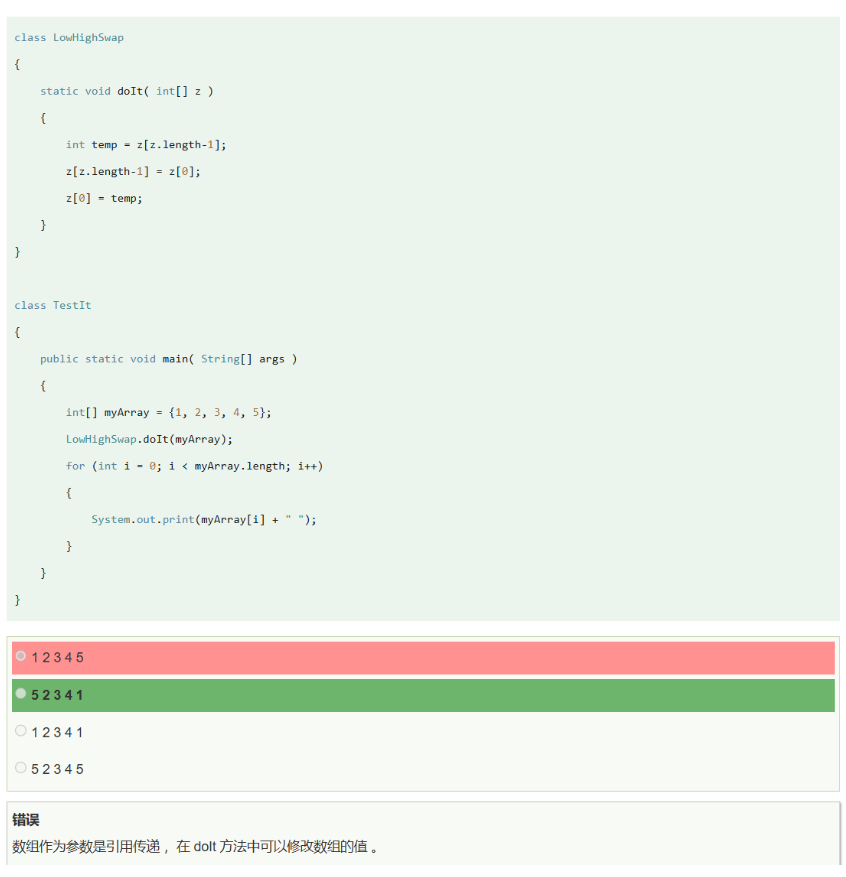The image size is (846, 877).
Task: Click the LowHighSwap.doIt(myArray) call line
Action: [149, 439]
